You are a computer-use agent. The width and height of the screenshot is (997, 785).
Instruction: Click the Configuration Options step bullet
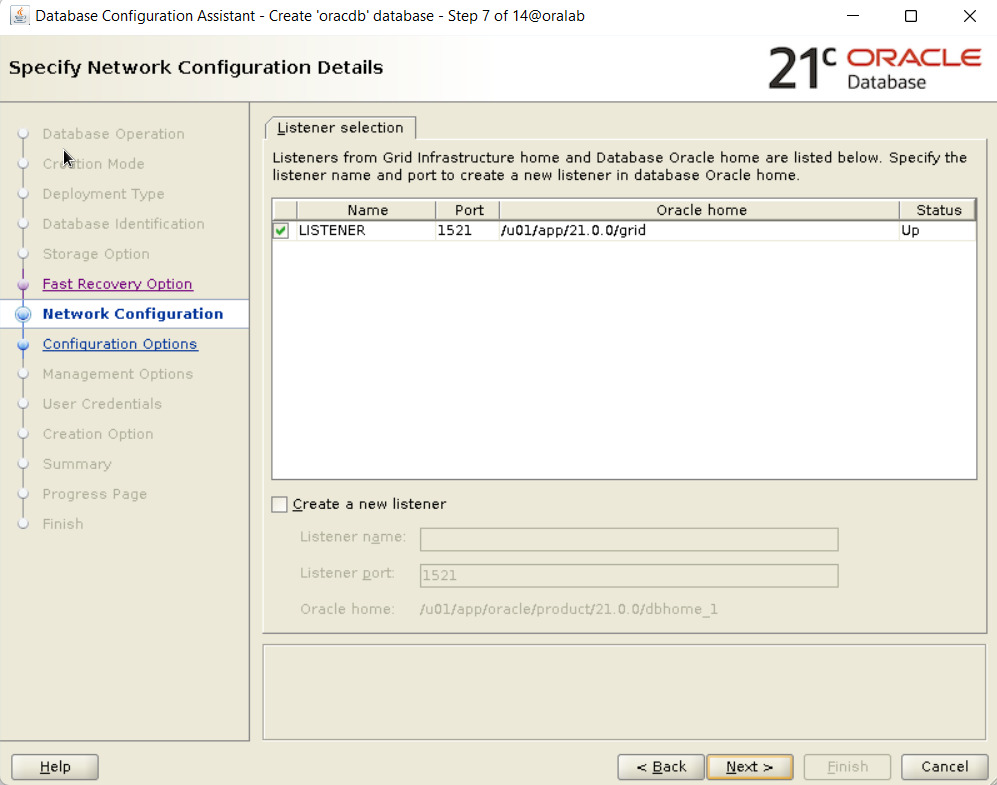coord(24,344)
